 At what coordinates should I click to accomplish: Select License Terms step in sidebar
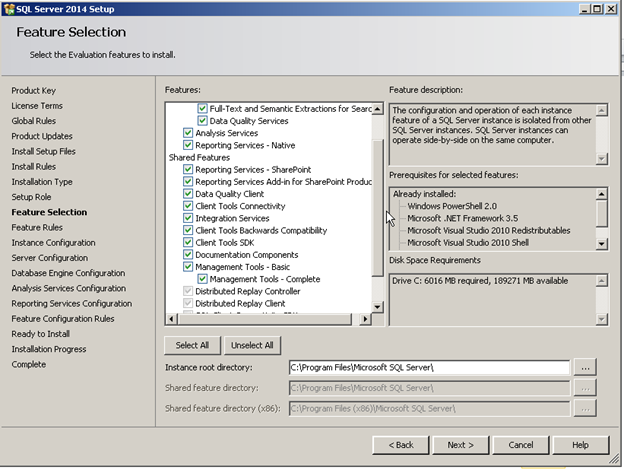(37, 105)
